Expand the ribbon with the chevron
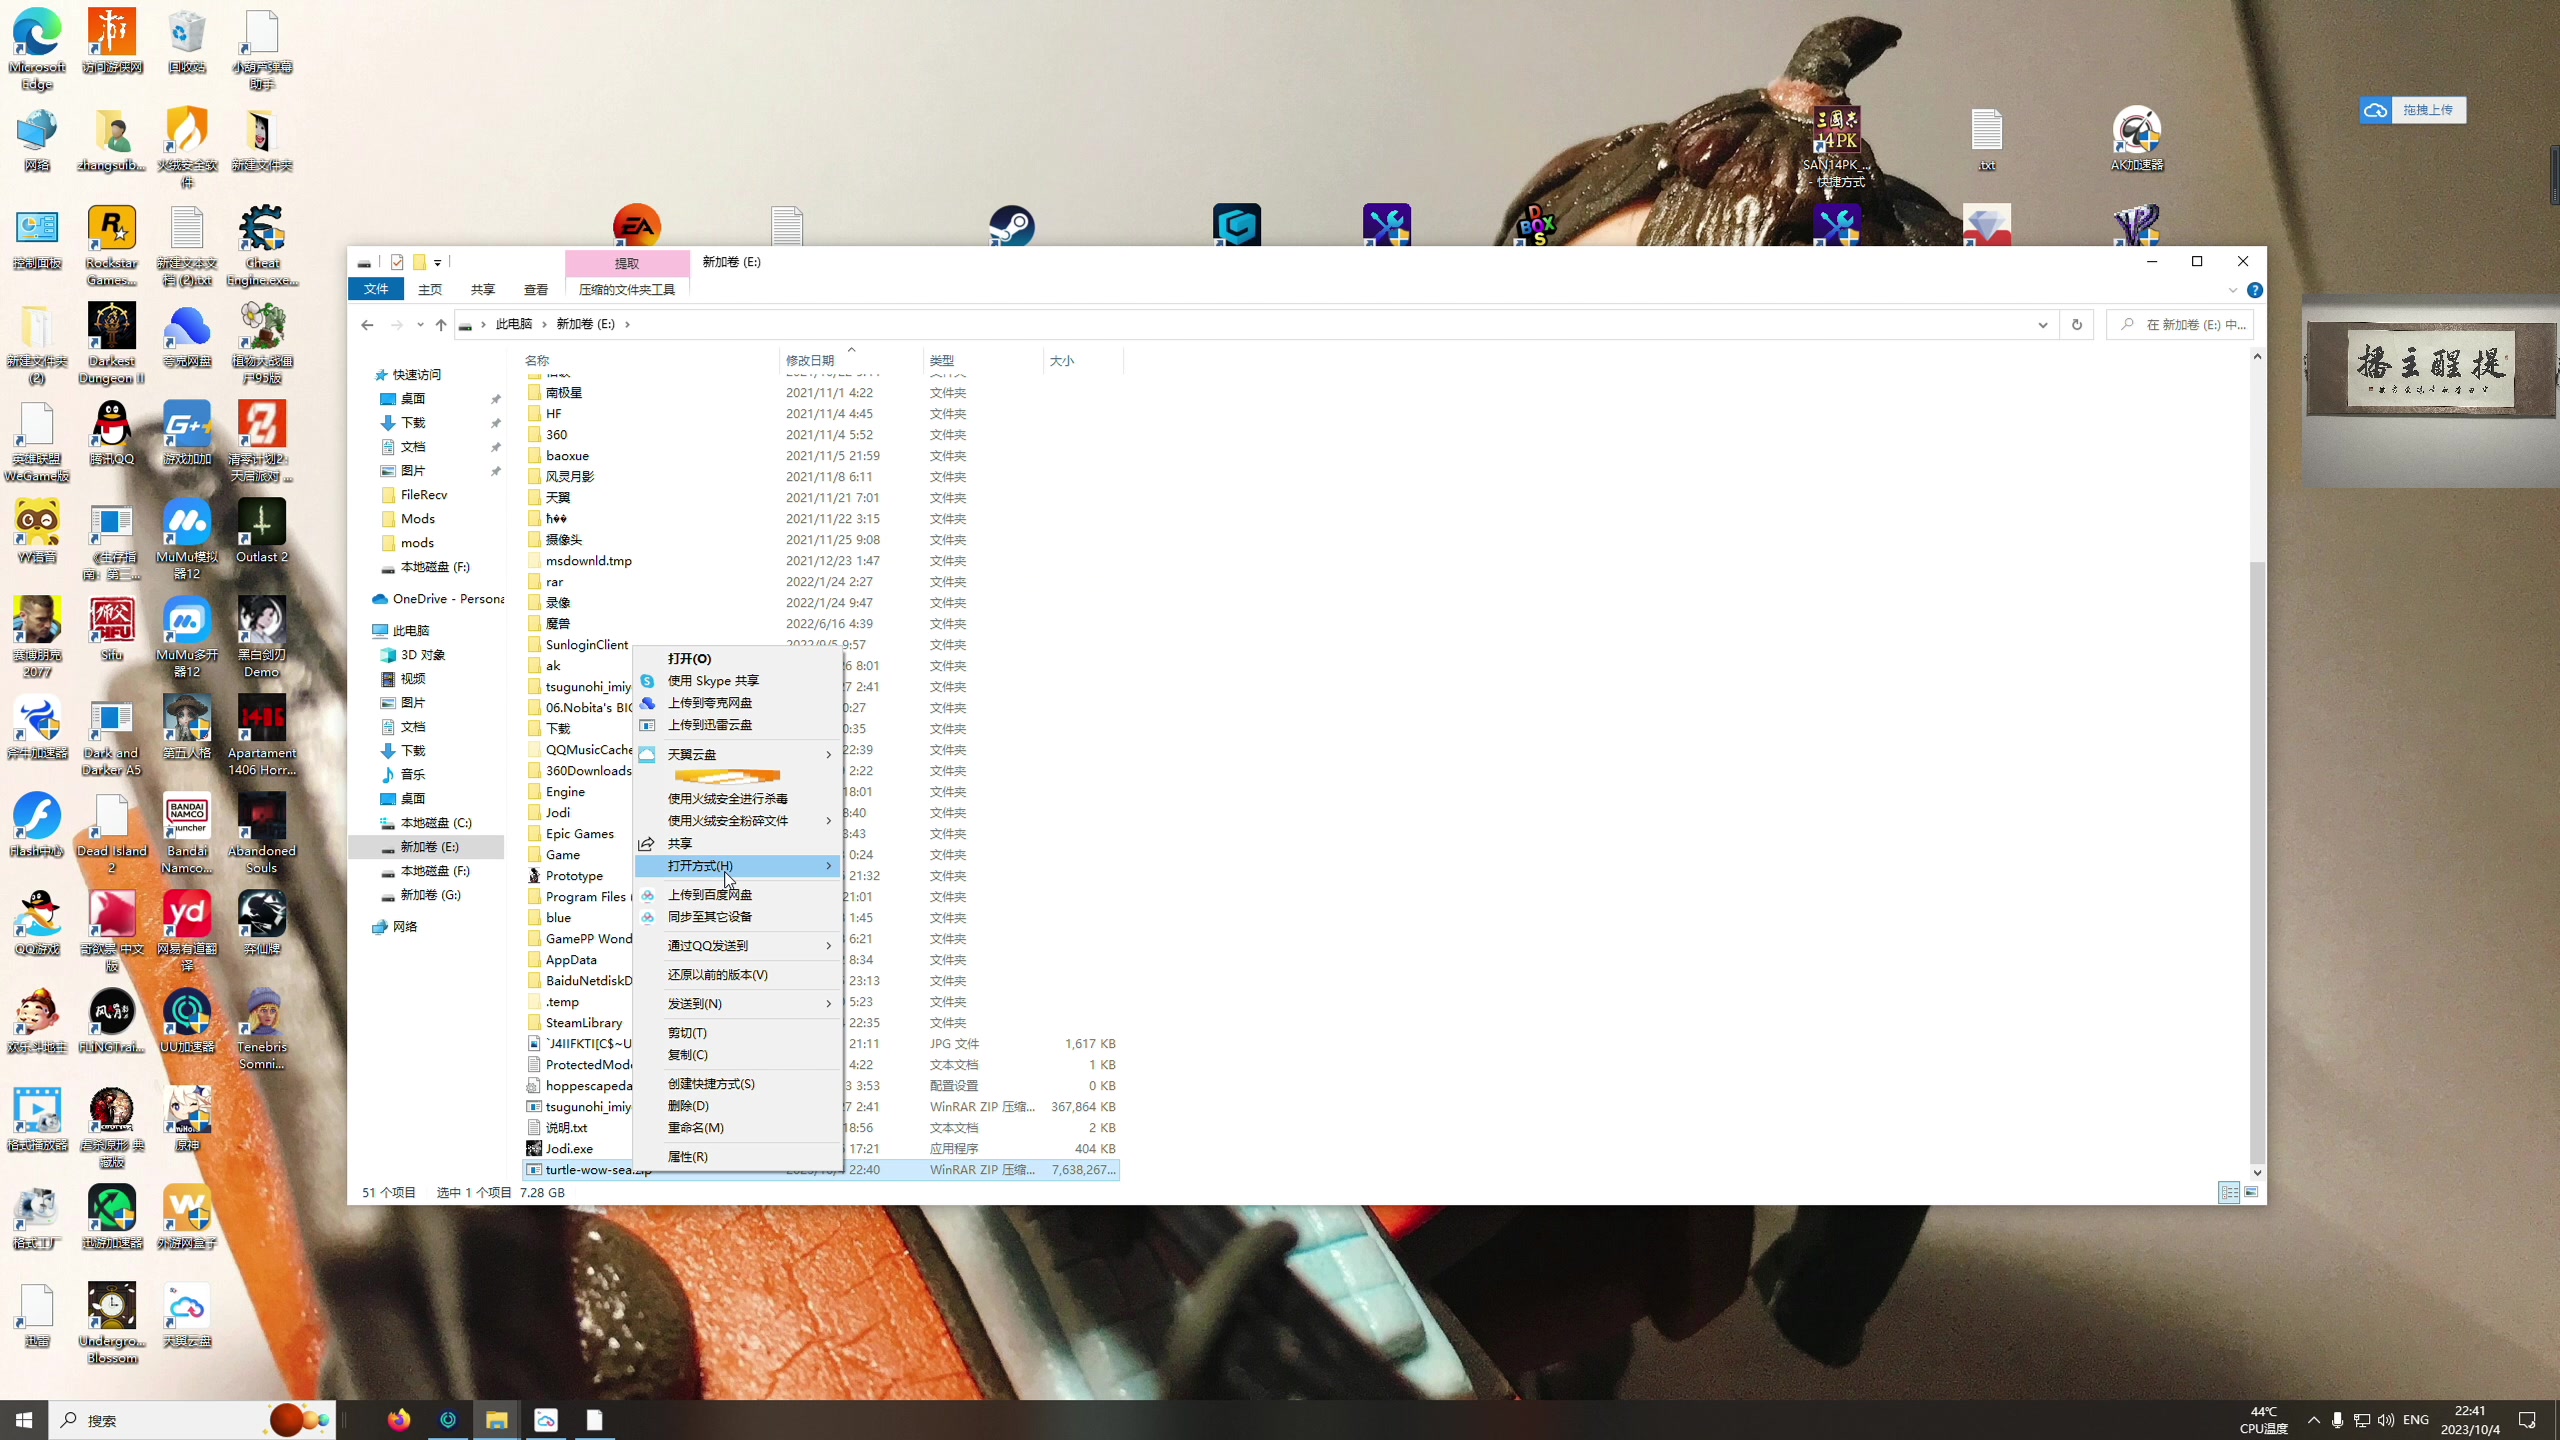Image resolution: width=2560 pixels, height=1440 pixels. [x=2232, y=290]
